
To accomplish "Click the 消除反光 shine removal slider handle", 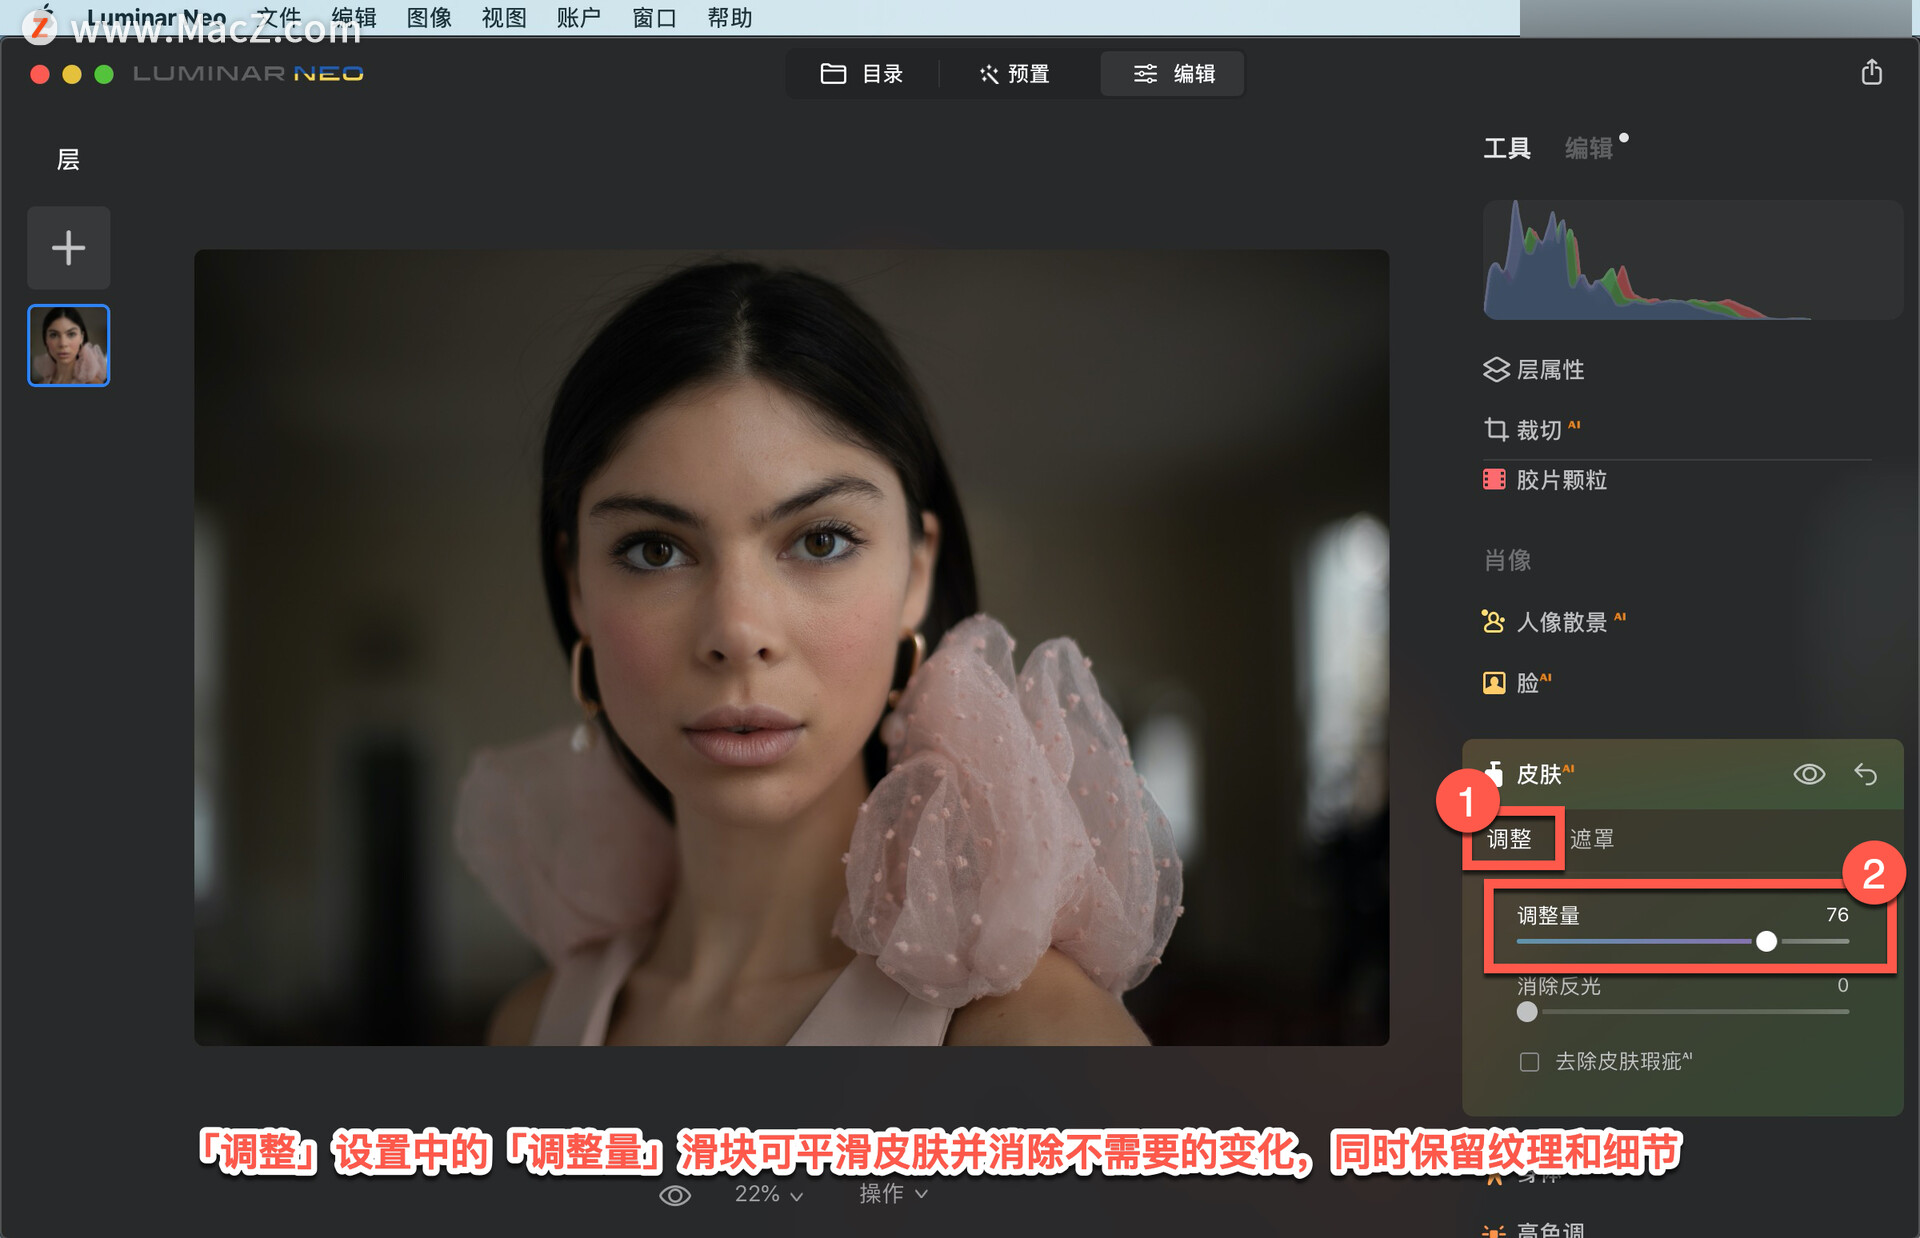I will tap(1527, 1012).
